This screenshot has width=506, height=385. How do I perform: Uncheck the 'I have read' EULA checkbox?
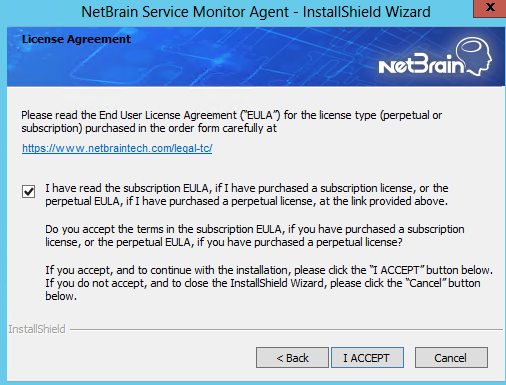point(29,191)
